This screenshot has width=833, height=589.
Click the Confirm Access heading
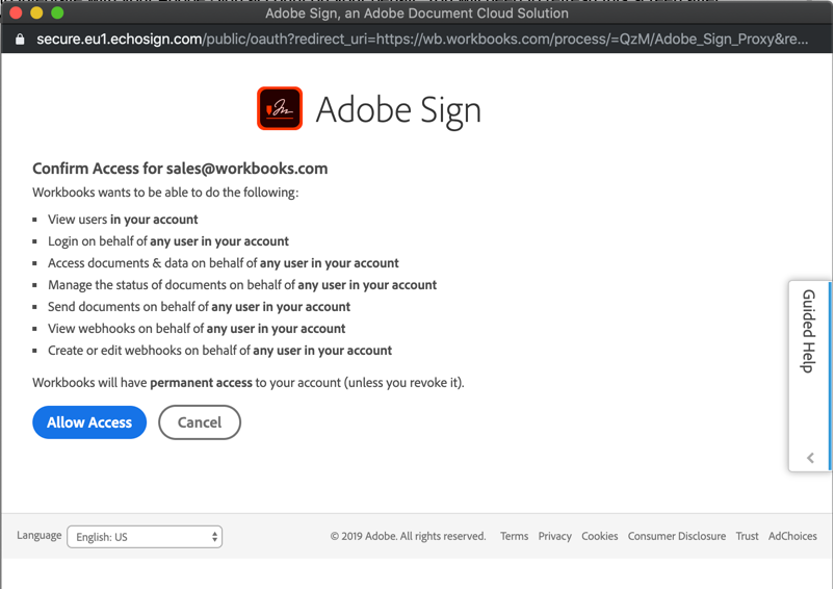click(180, 168)
